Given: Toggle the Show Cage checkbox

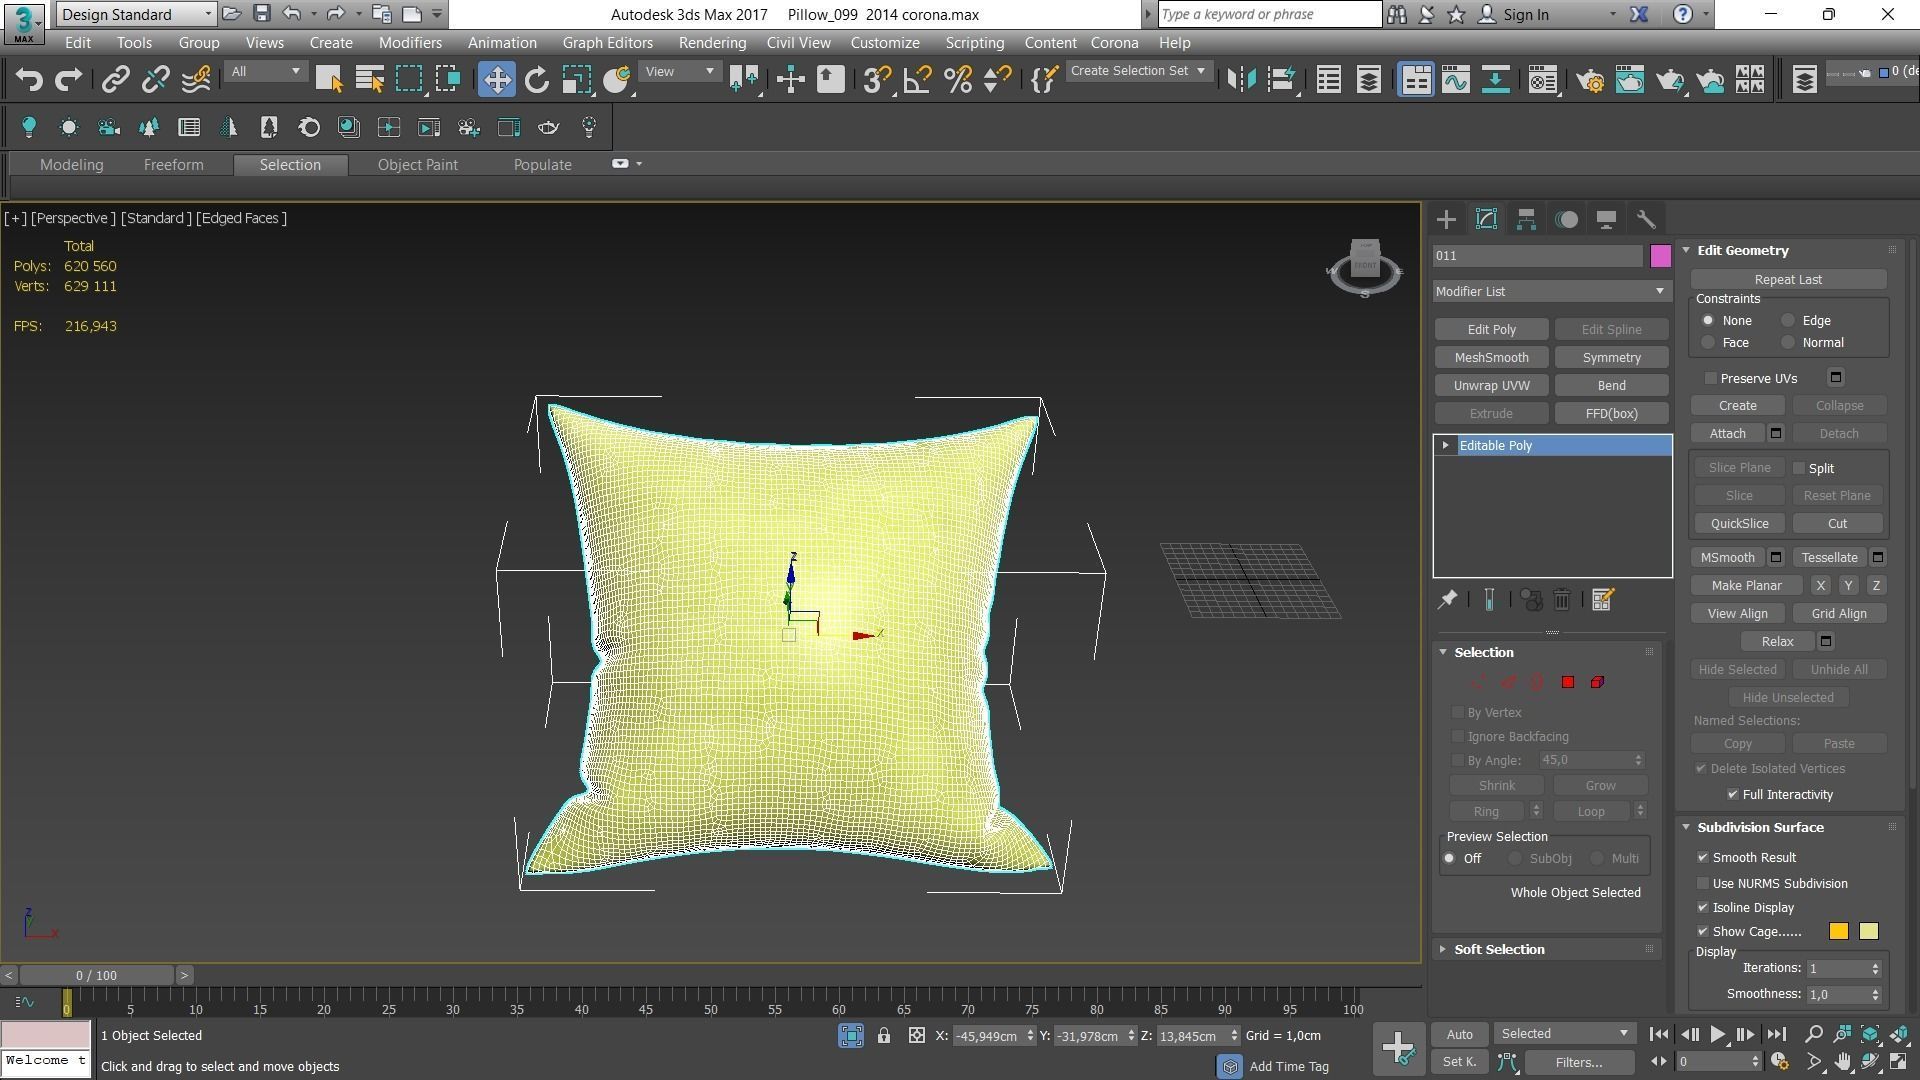Looking at the screenshot, I should (1703, 932).
